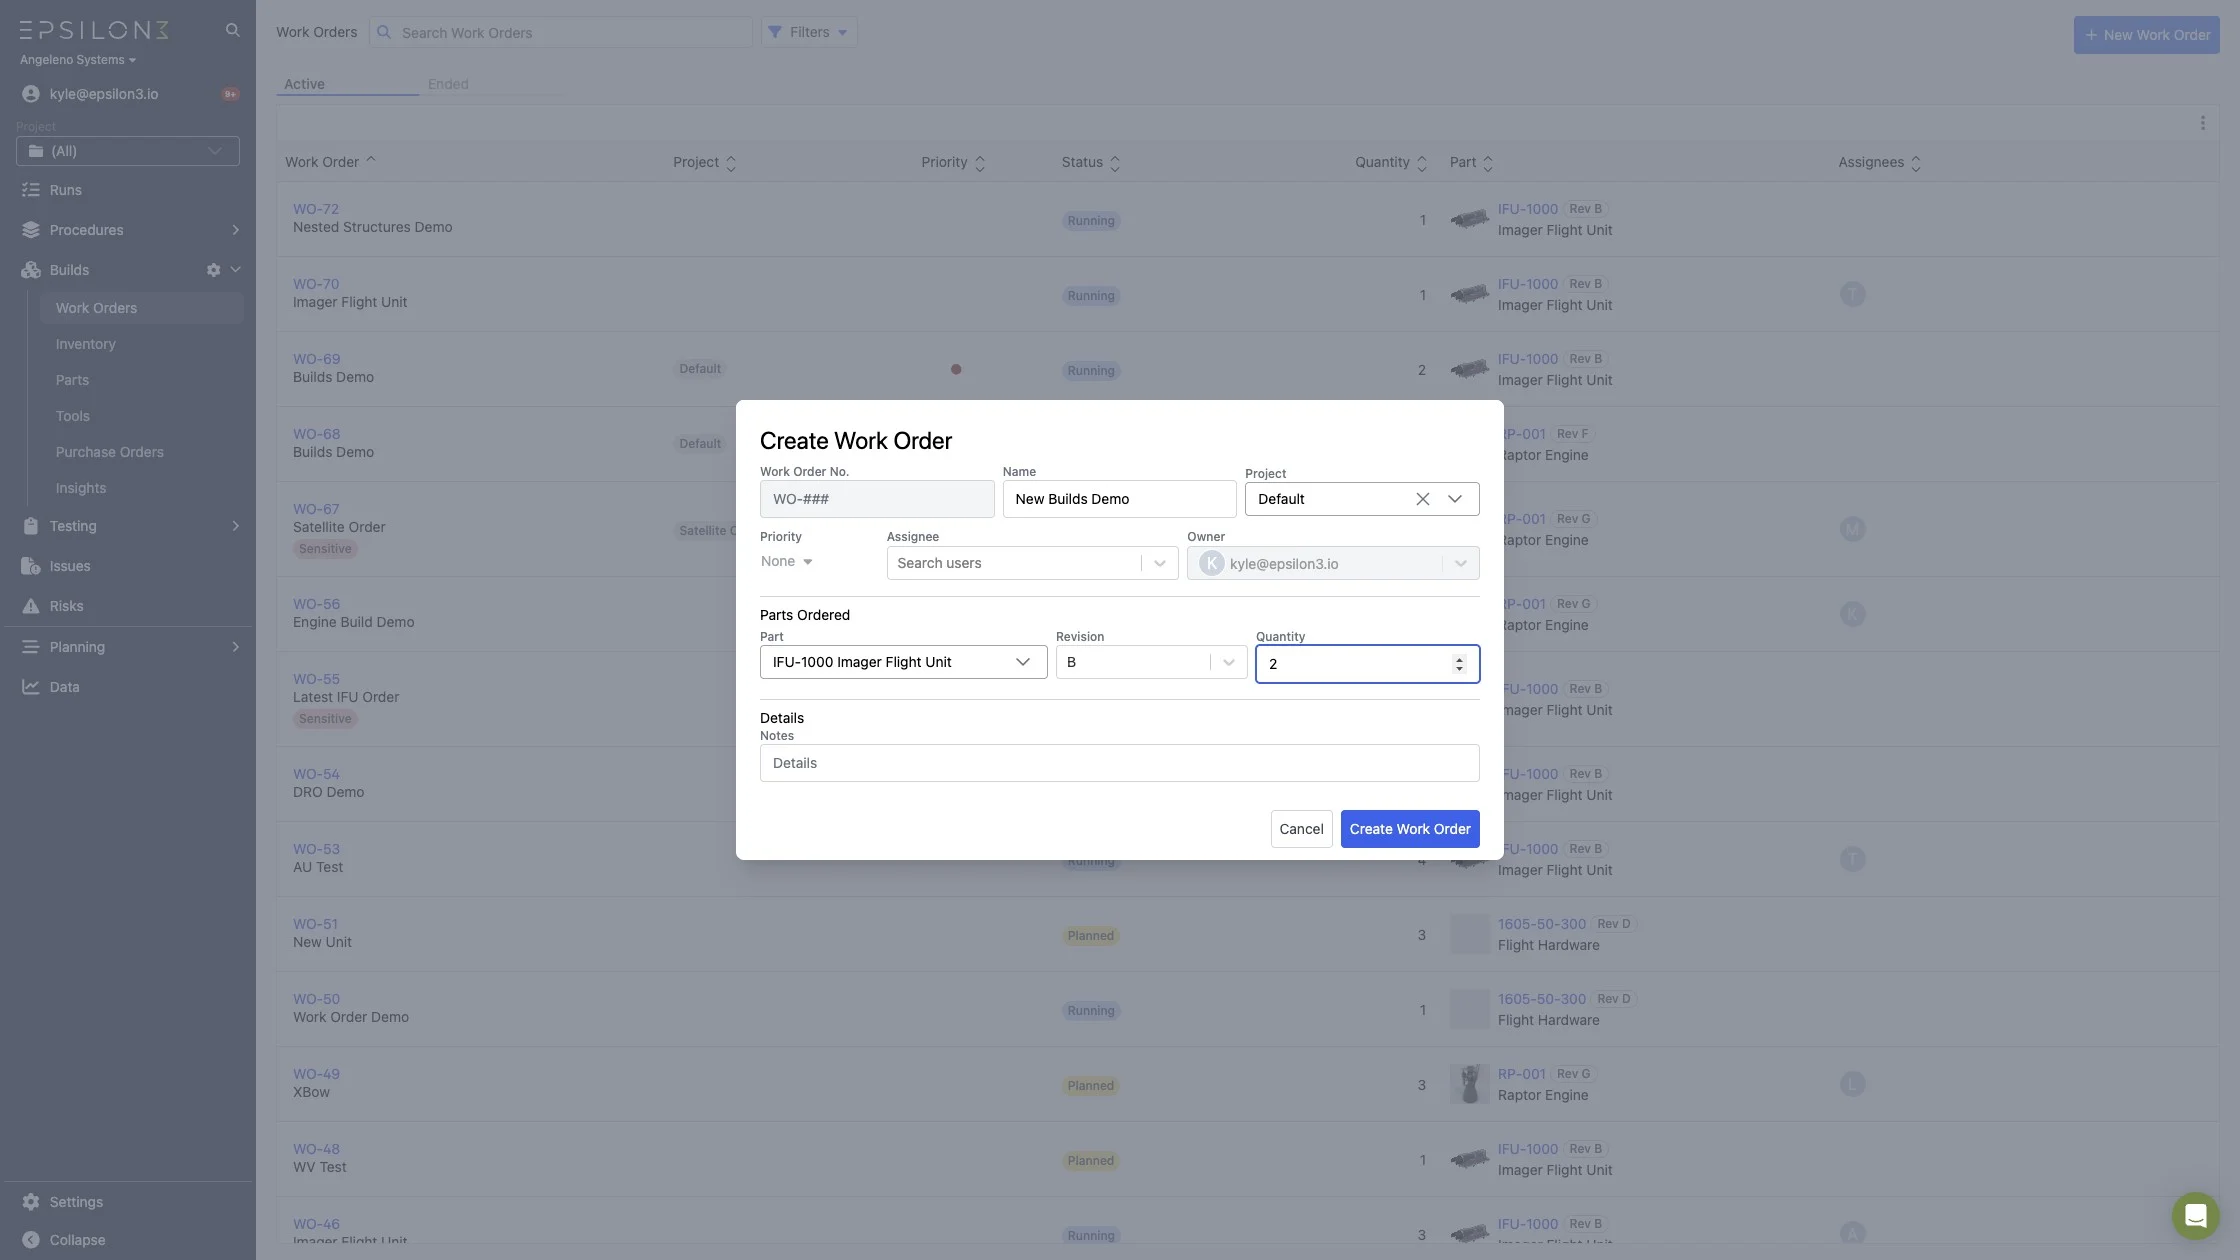Open the Revision B dropdown
The width and height of the screenshot is (2240, 1260).
pyautogui.click(x=1228, y=662)
